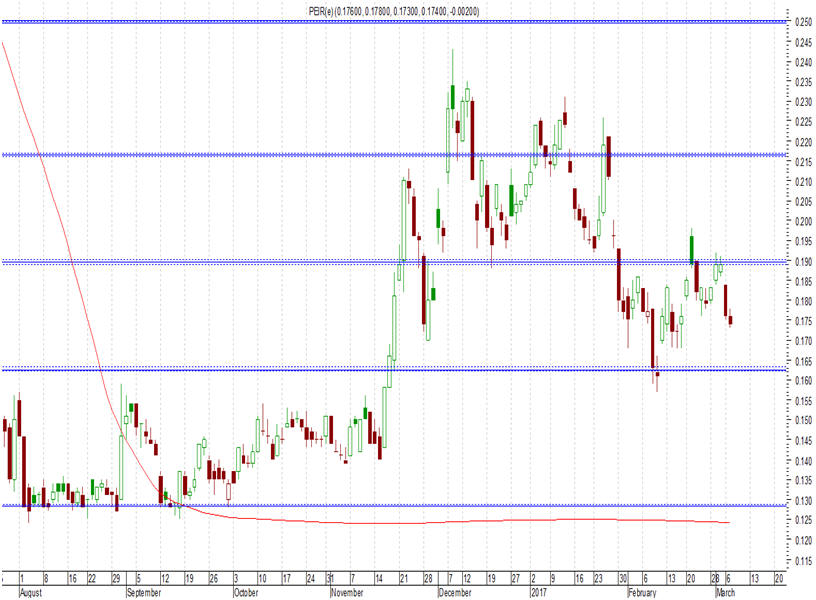Click the 0.190 price axis label

pos(804,261)
